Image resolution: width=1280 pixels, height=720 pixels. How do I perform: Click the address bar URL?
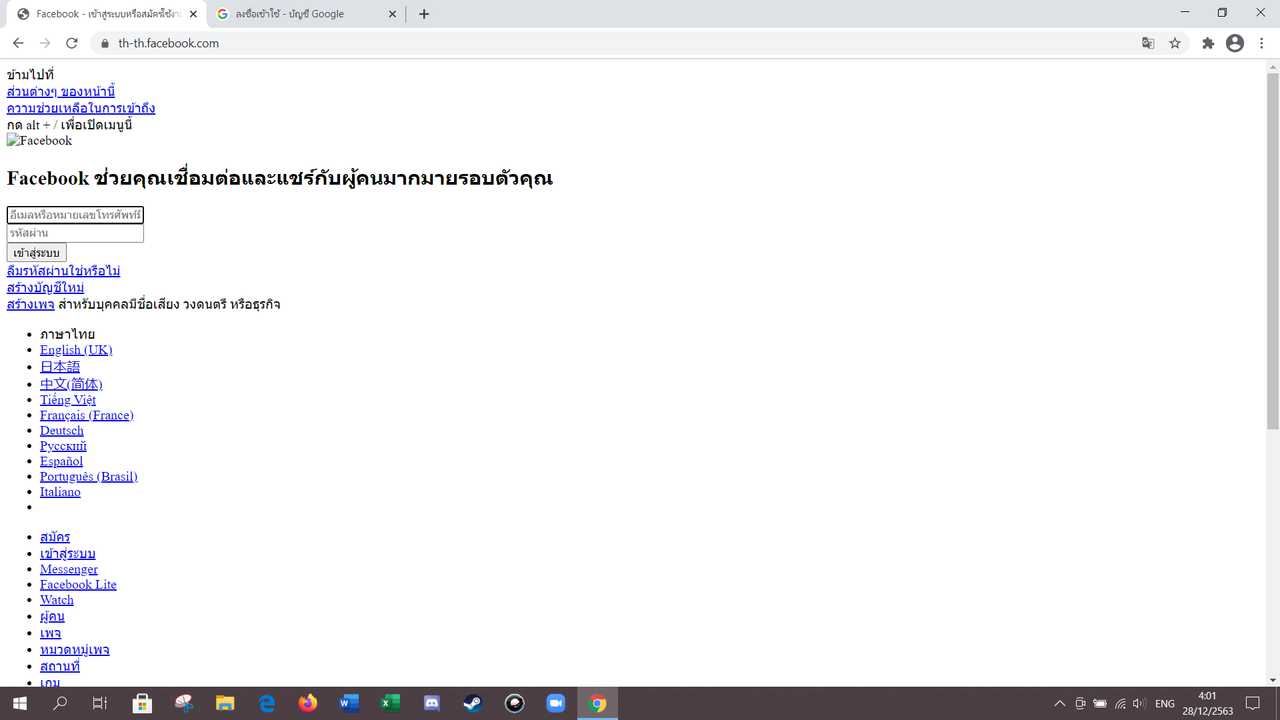point(168,43)
